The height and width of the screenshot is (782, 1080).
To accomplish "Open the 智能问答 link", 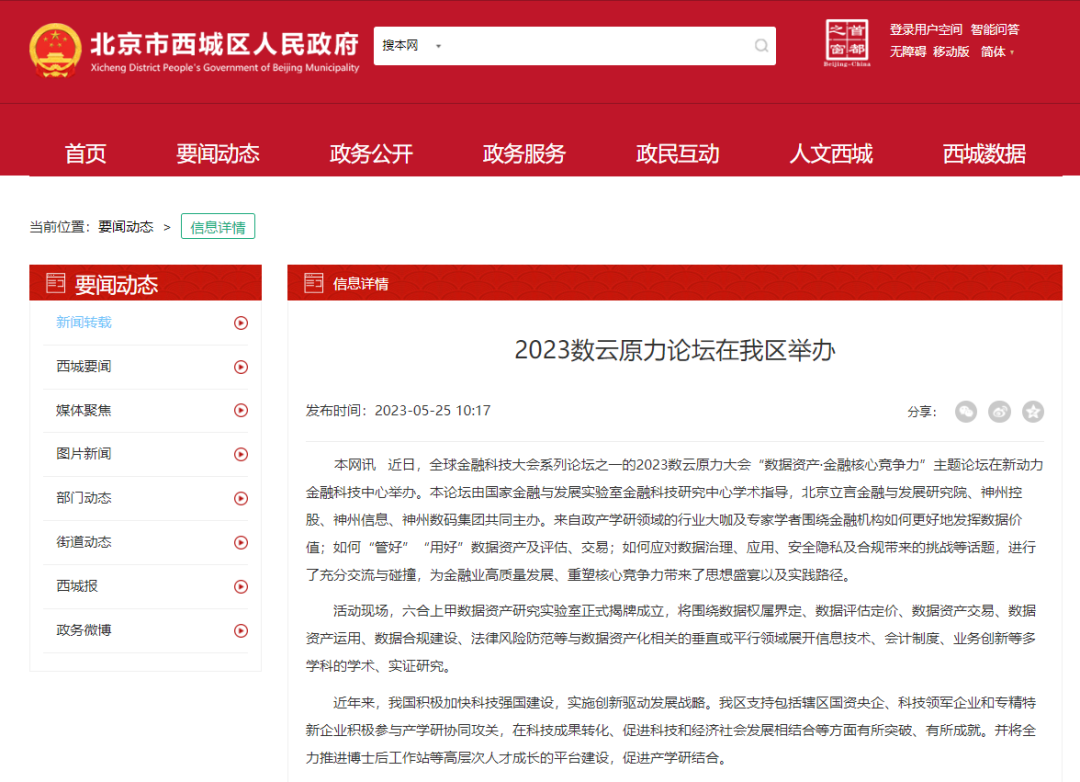I will pos(994,30).
